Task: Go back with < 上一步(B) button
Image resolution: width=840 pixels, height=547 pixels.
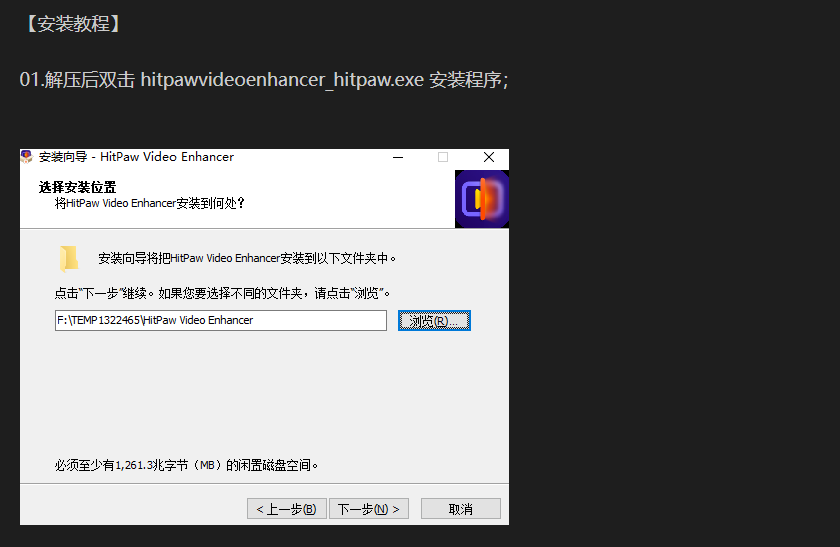Action: [x=287, y=508]
